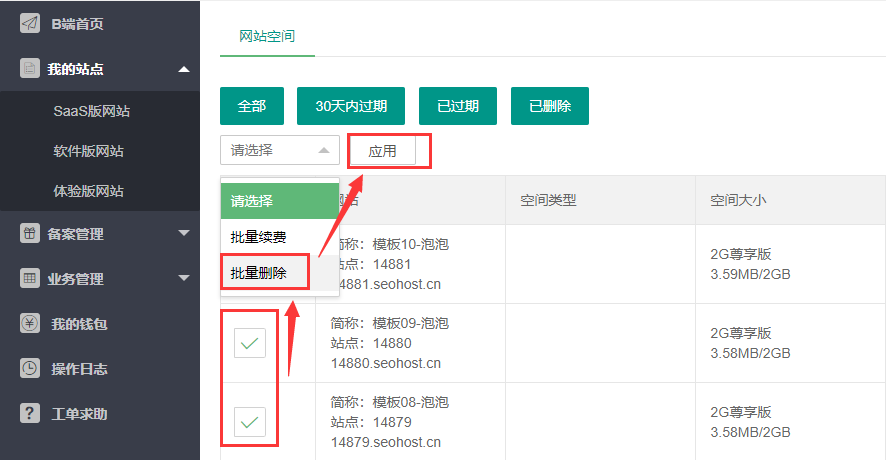This screenshot has height=460, width=886.
Task: Filter by 30天内过期 button
Action: coord(351,106)
